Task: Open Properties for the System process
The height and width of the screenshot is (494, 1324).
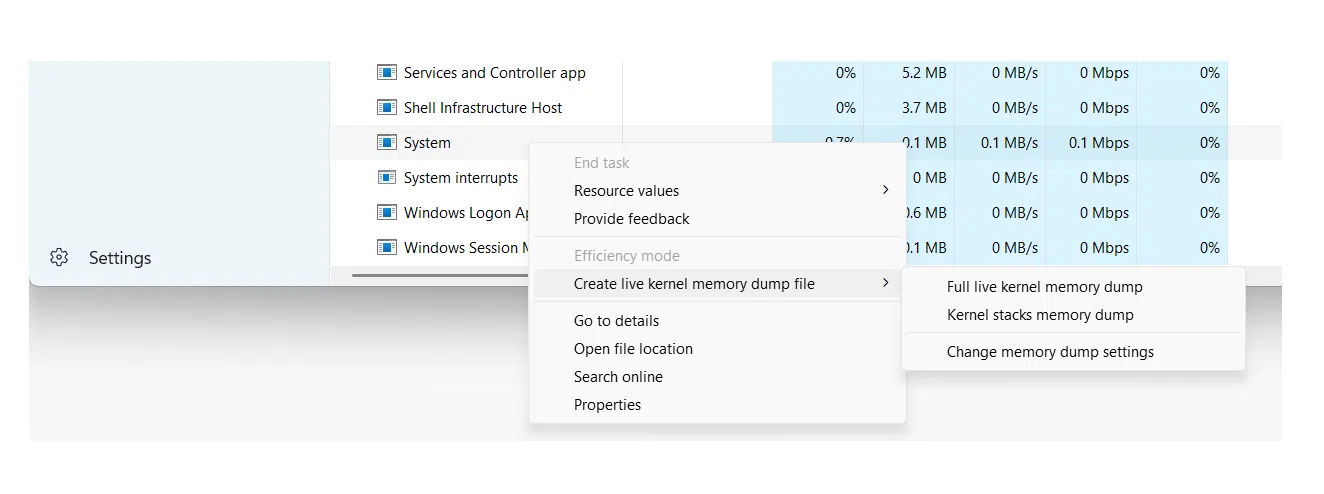Action: [x=607, y=405]
